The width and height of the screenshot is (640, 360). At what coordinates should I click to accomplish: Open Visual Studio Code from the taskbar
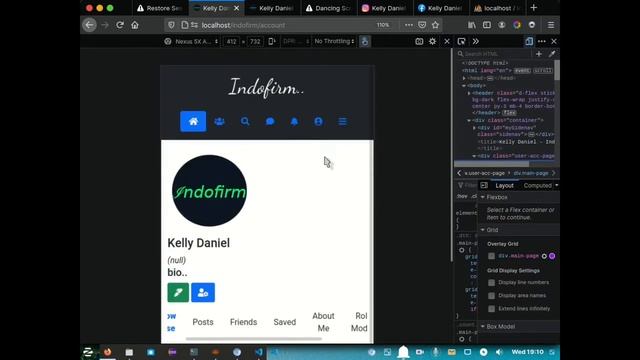click(259, 352)
